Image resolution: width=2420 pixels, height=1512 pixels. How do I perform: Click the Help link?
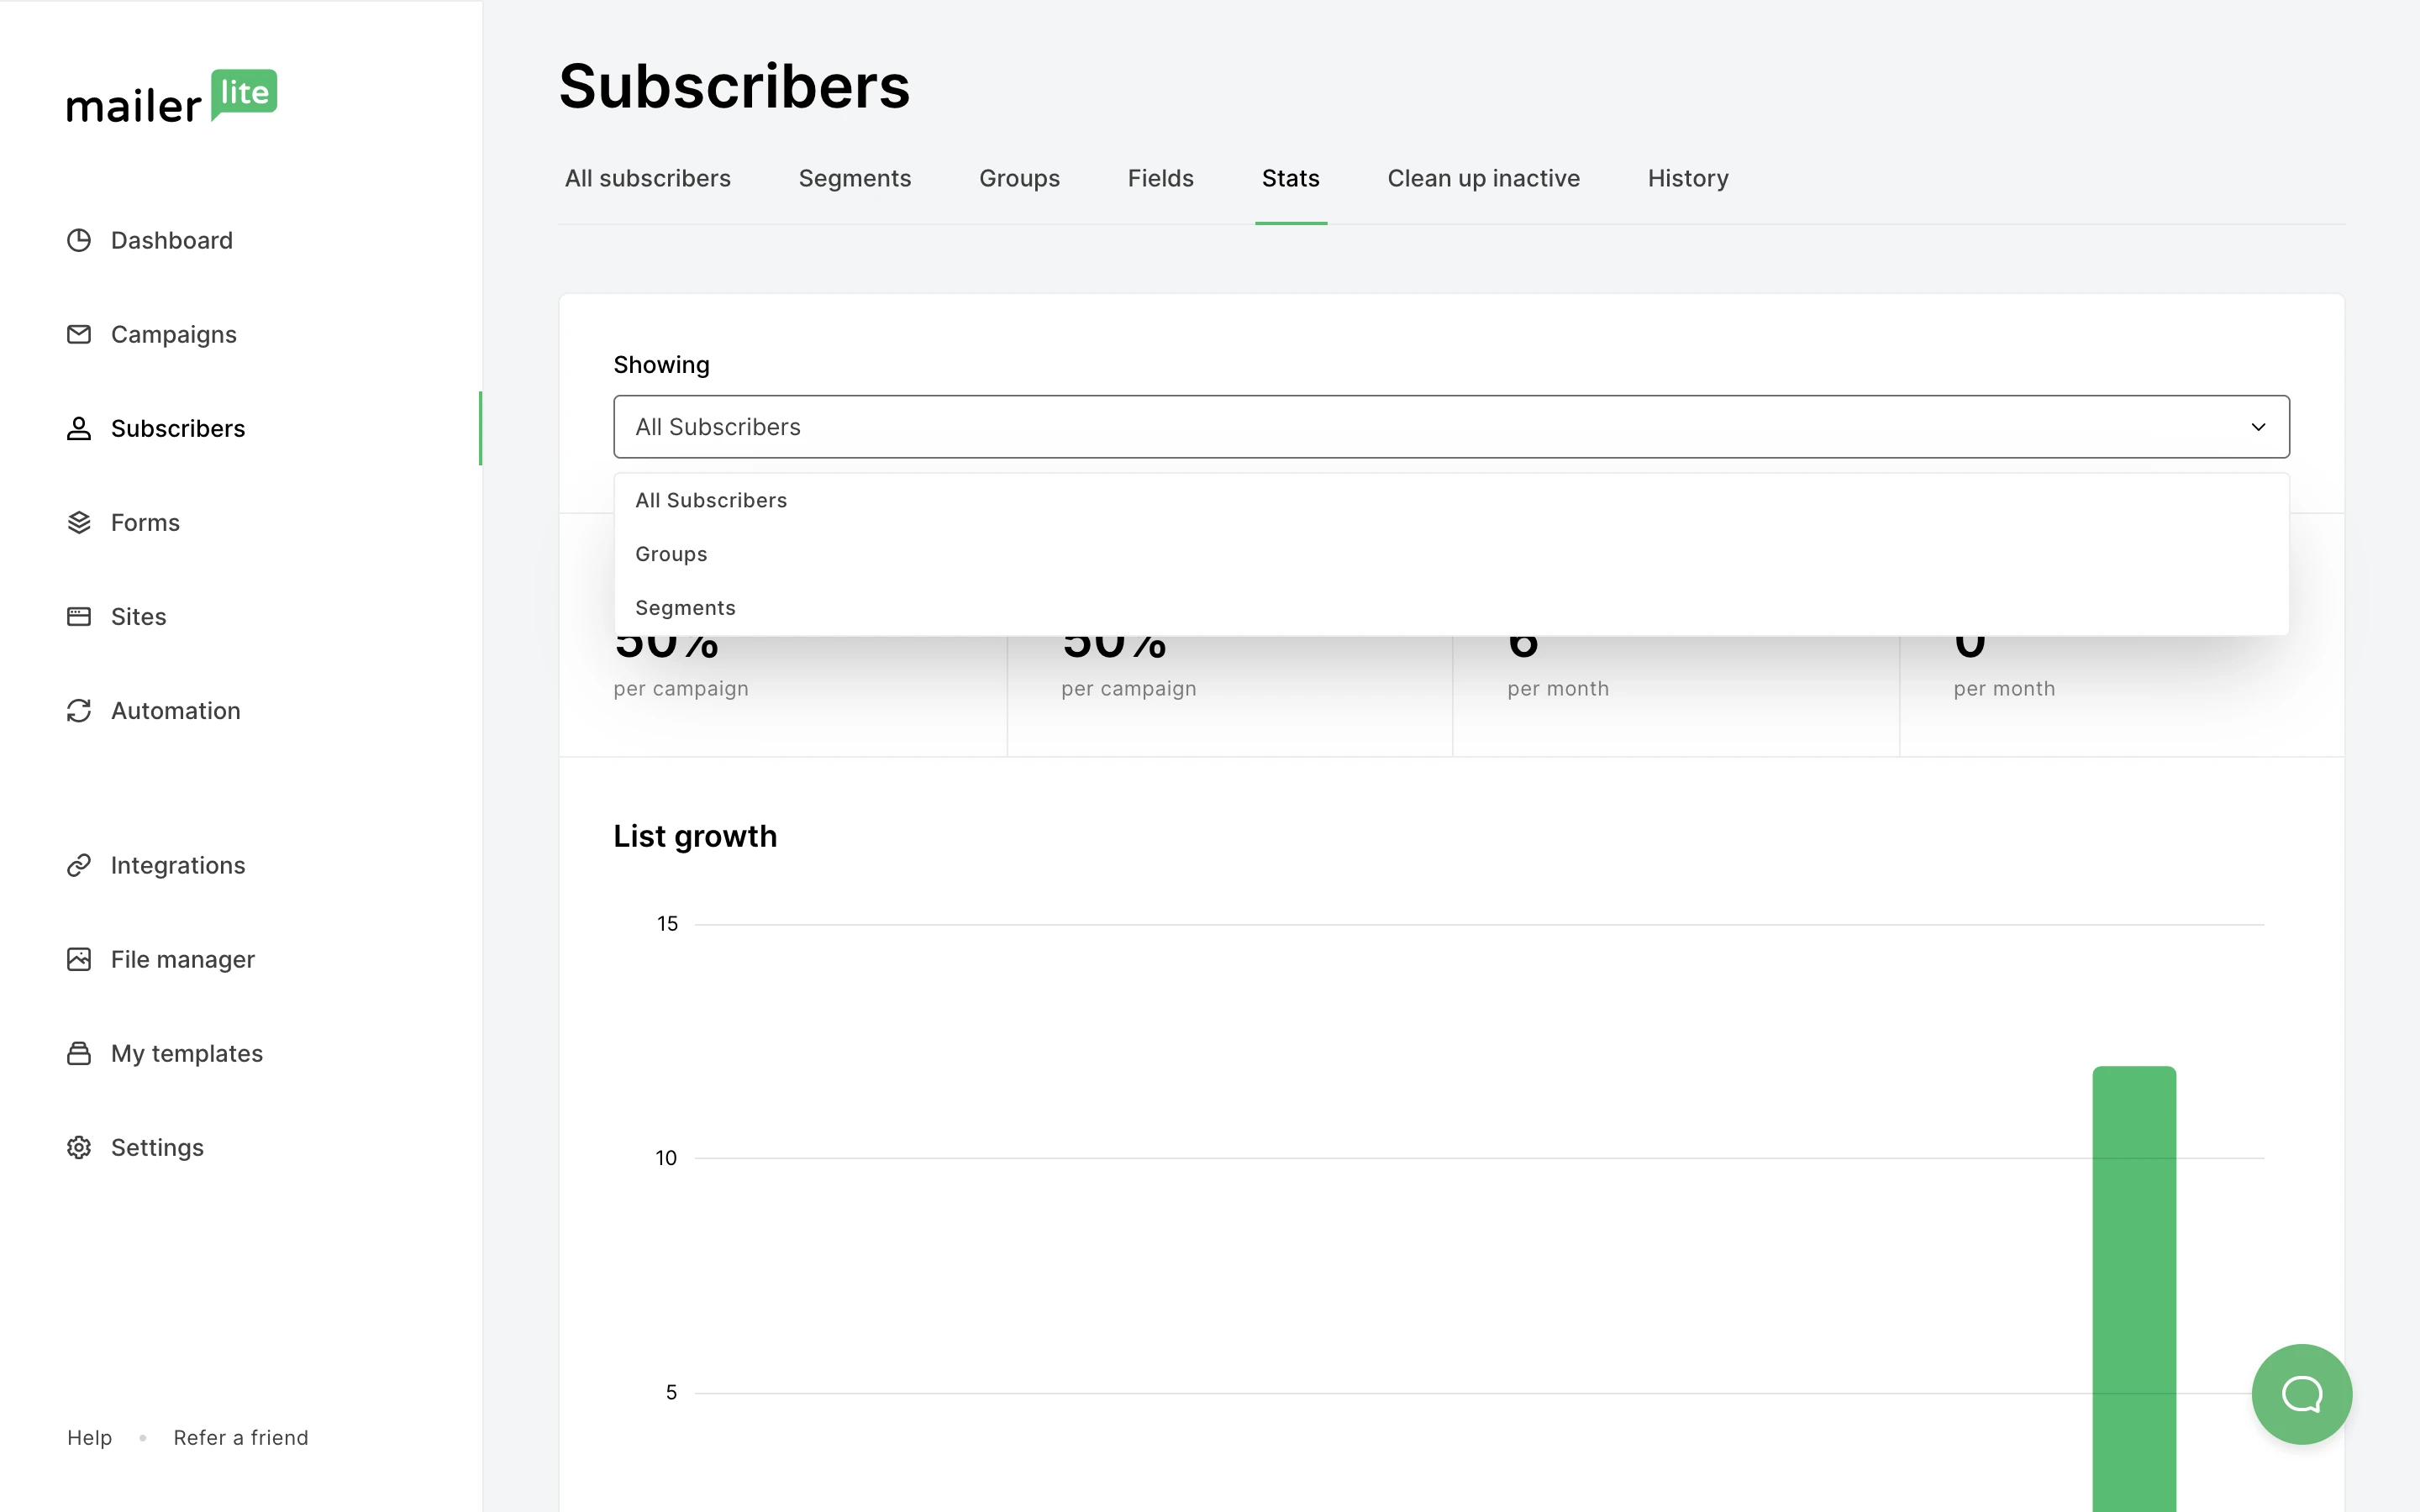click(x=89, y=1437)
